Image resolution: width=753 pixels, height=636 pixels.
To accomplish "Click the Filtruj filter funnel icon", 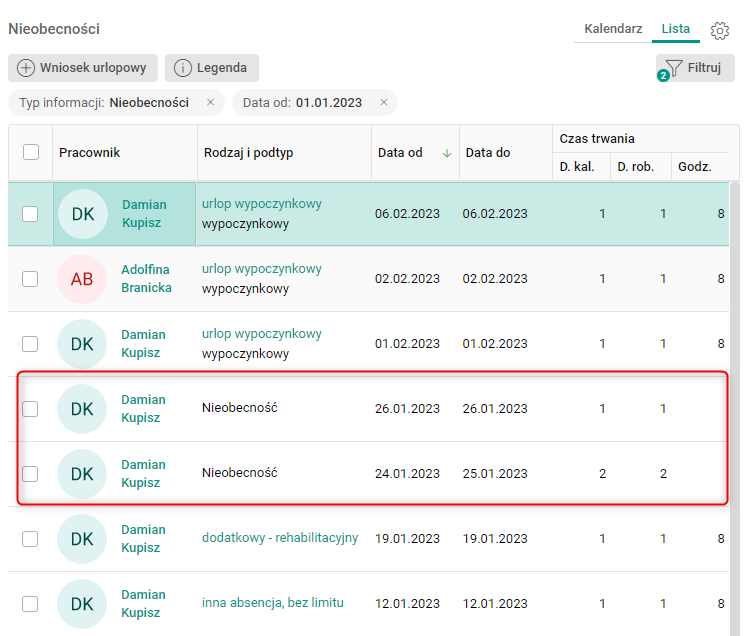I will tap(675, 68).
